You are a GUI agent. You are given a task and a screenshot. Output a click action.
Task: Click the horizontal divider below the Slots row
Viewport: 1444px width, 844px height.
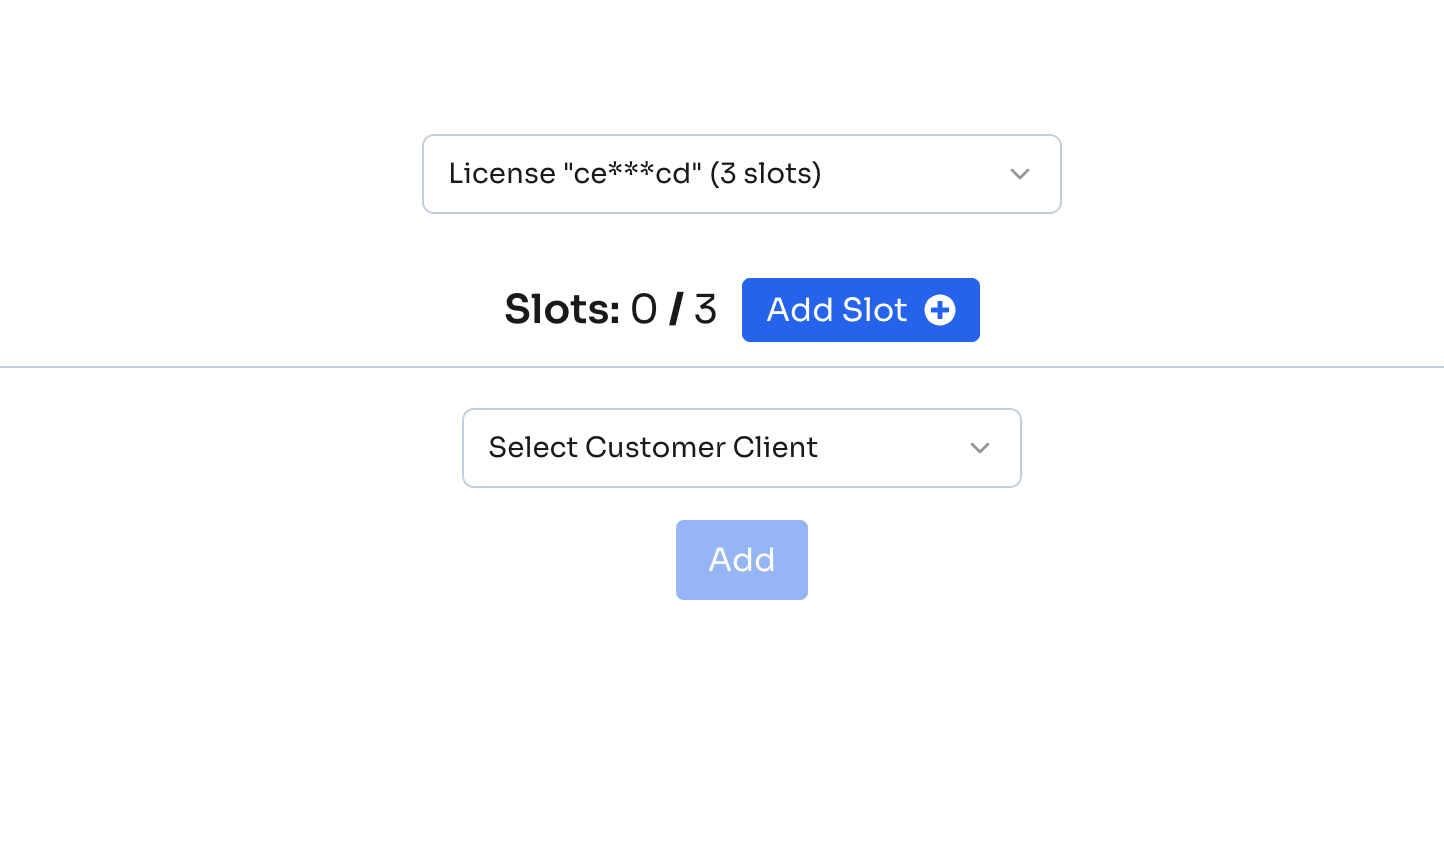coord(300,367)
